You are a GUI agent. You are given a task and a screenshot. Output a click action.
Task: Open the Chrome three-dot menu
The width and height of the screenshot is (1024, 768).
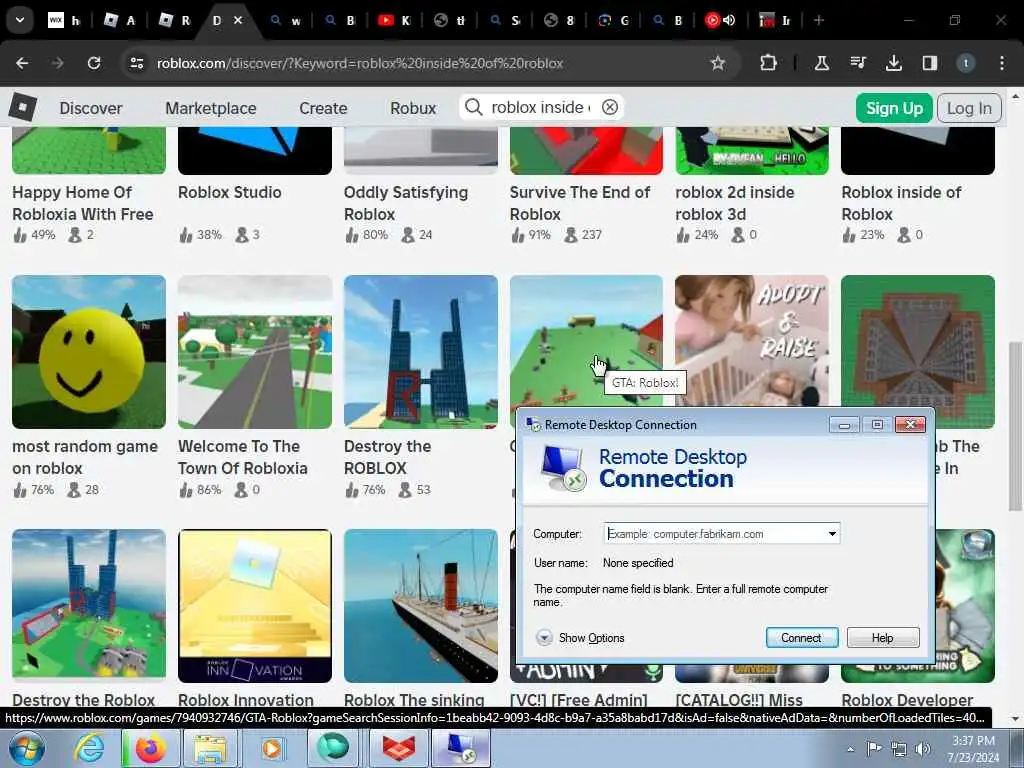click(1002, 63)
